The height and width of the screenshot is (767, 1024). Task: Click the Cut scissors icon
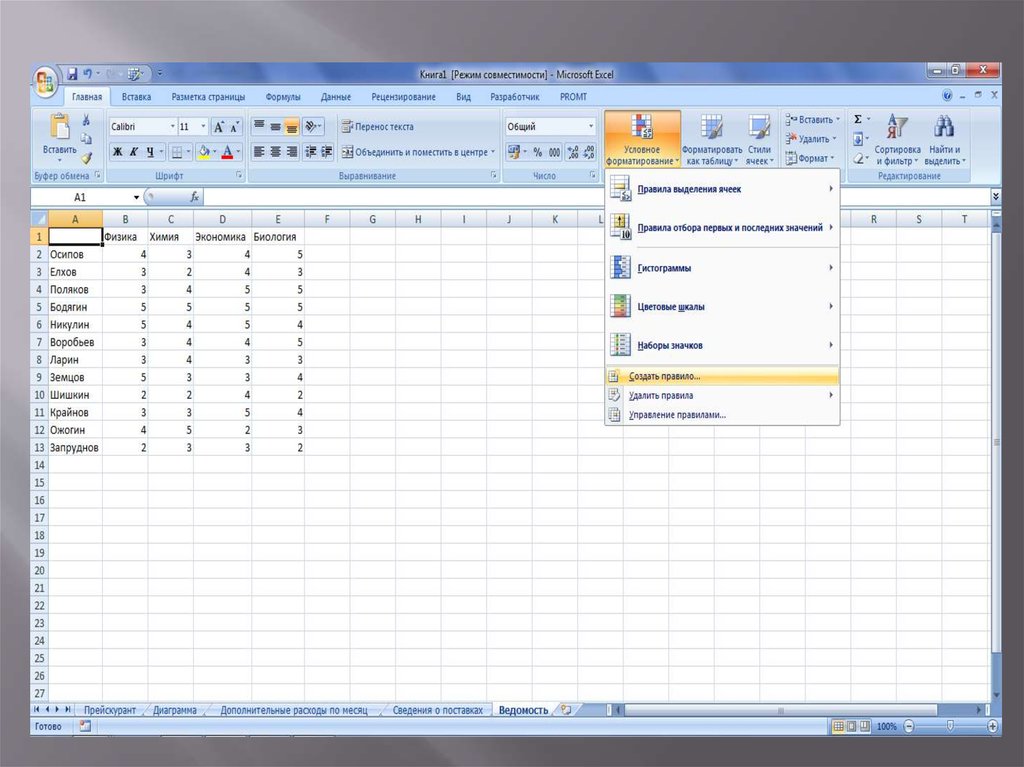86,120
